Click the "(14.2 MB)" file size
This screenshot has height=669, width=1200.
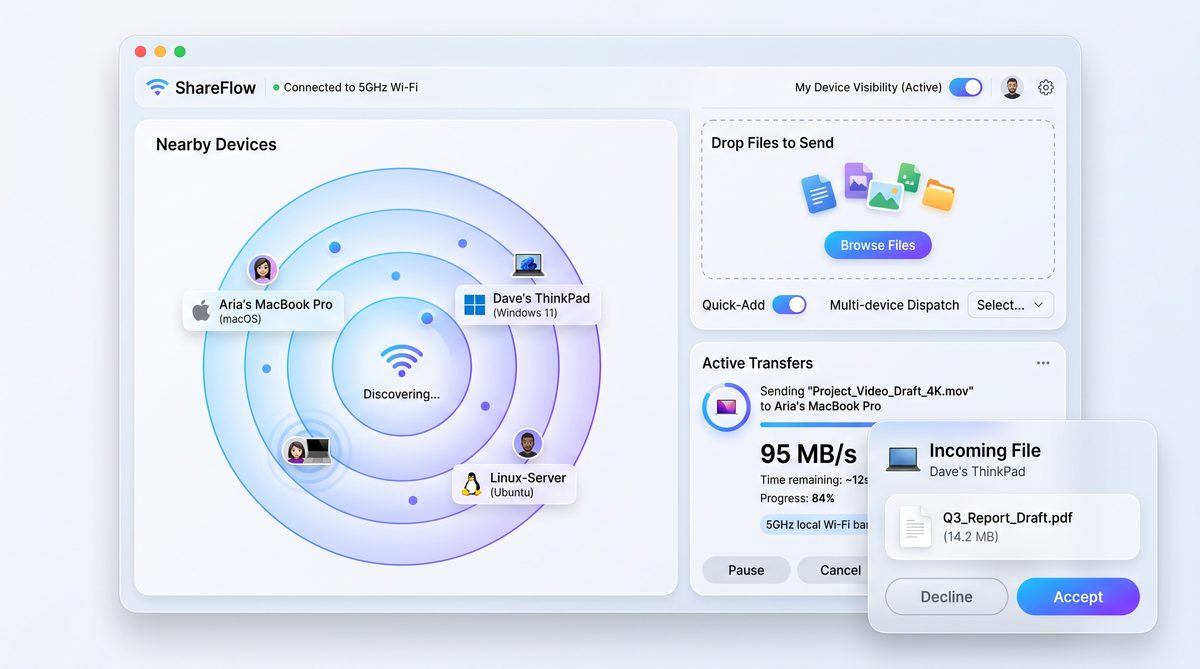click(971, 537)
